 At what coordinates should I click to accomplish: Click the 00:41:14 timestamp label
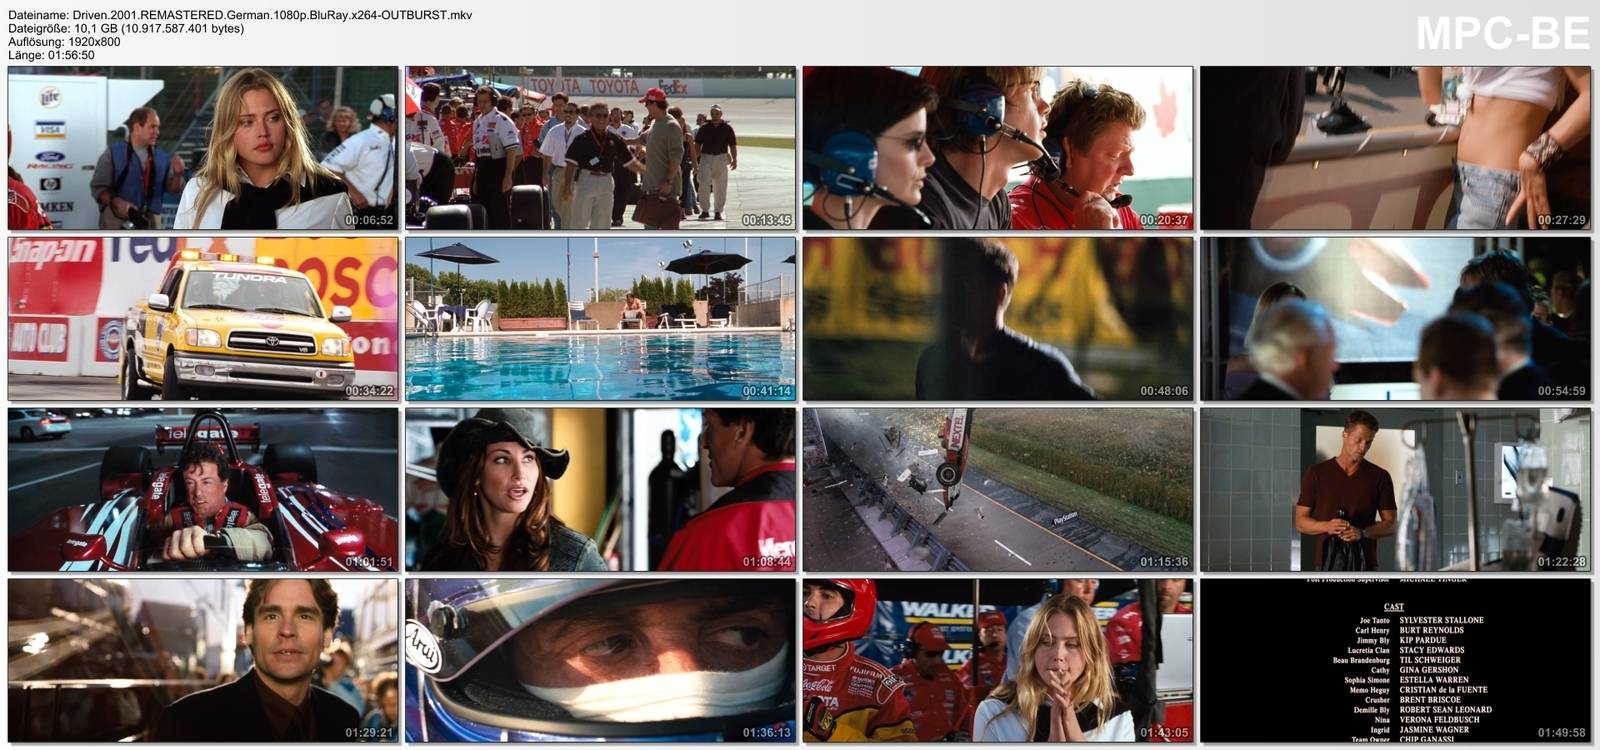tap(767, 391)
